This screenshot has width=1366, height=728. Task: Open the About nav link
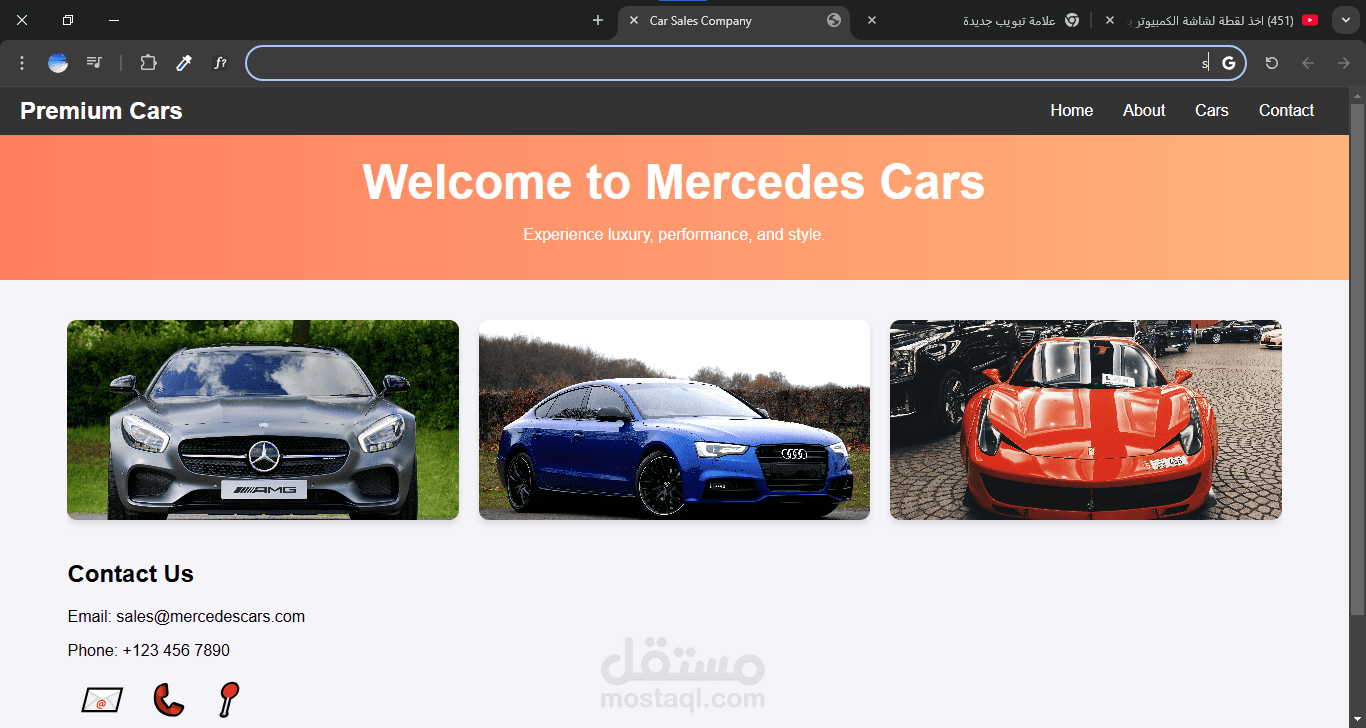[1144, 110]
